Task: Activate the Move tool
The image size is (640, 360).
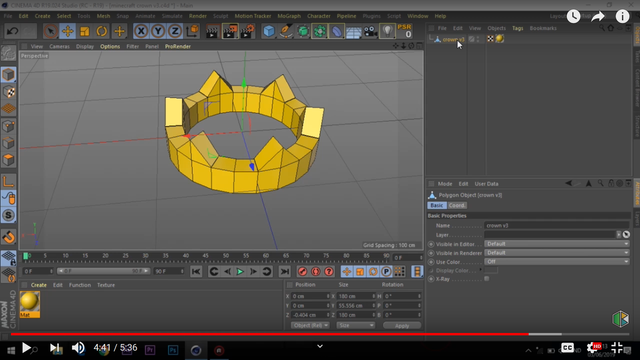Action: [x=67, y=31]
